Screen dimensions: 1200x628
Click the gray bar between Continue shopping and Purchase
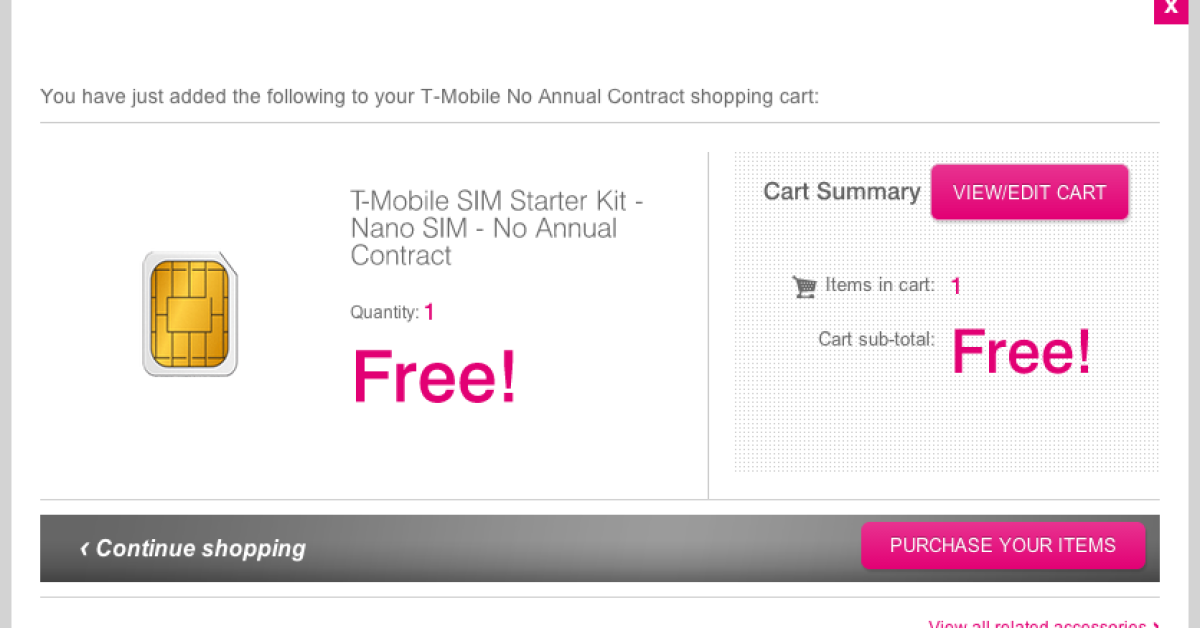[580, 548]
